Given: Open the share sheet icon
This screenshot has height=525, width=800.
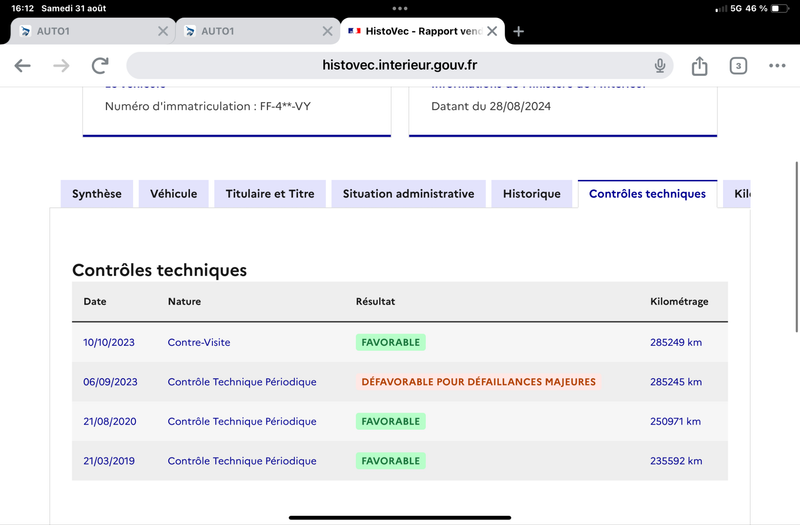Looking at the screenshot, I should pyautogui.click(x=699, y=66).
